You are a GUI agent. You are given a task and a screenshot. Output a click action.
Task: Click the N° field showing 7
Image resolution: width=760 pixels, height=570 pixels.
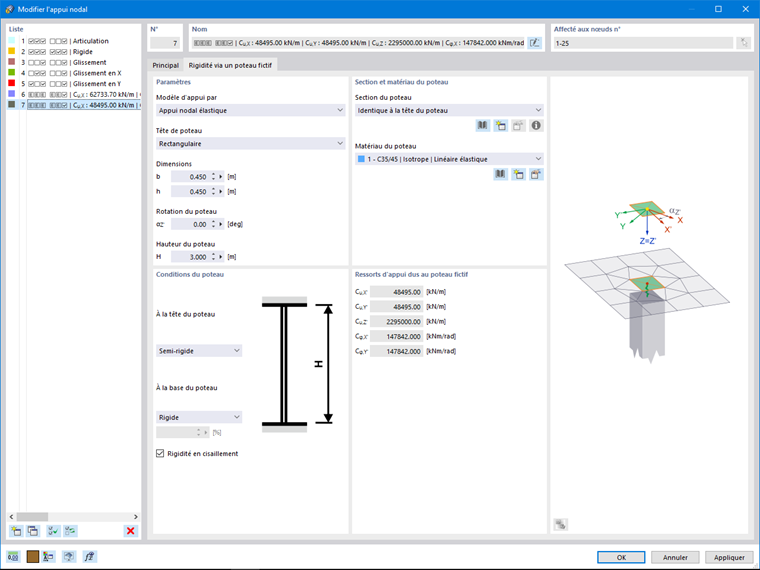click(165, 43)
